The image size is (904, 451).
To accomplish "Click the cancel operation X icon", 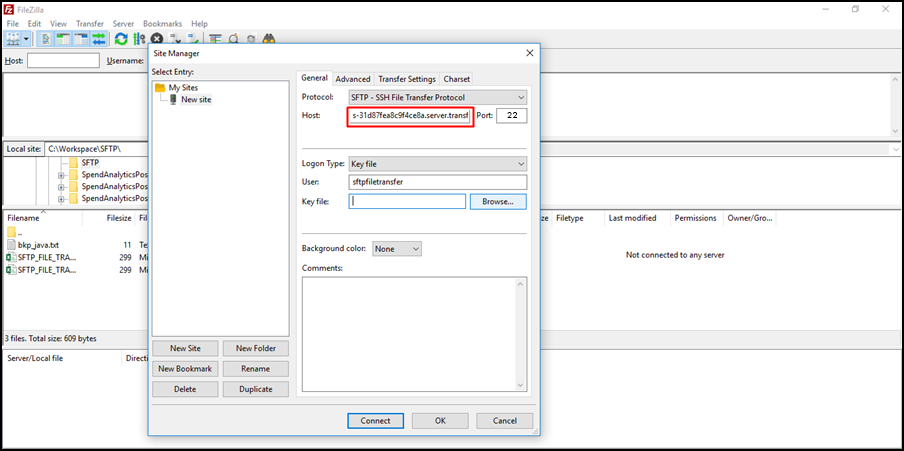I will point(156,39).
